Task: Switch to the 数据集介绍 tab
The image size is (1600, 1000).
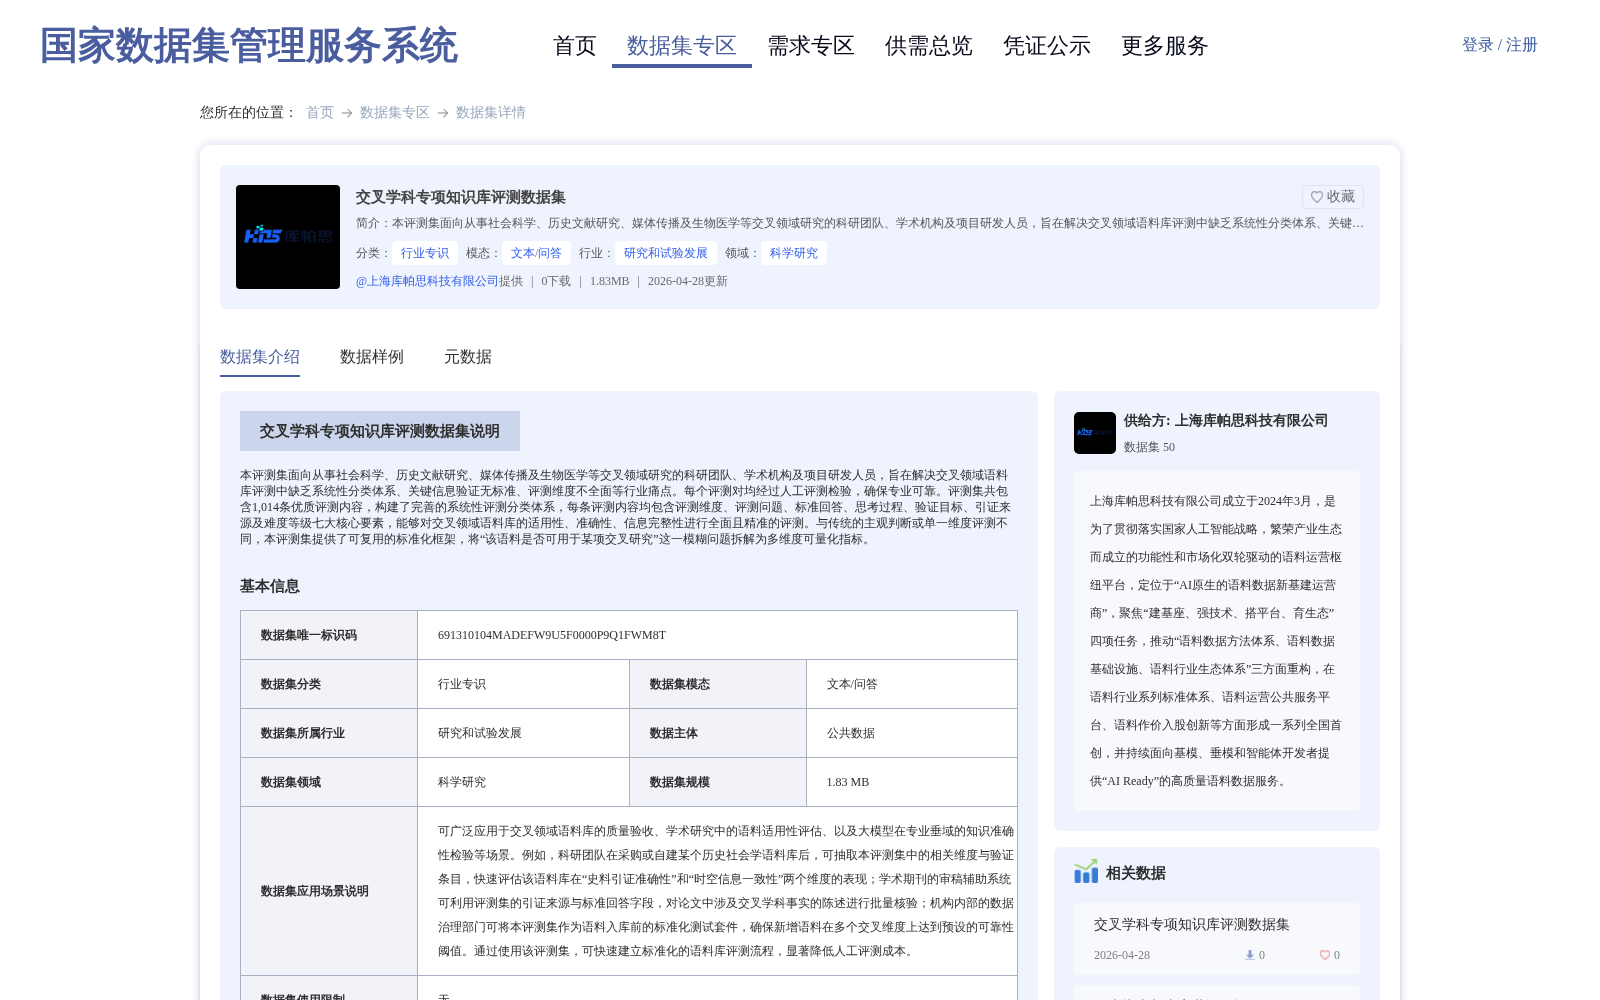Action: [260, 357]
